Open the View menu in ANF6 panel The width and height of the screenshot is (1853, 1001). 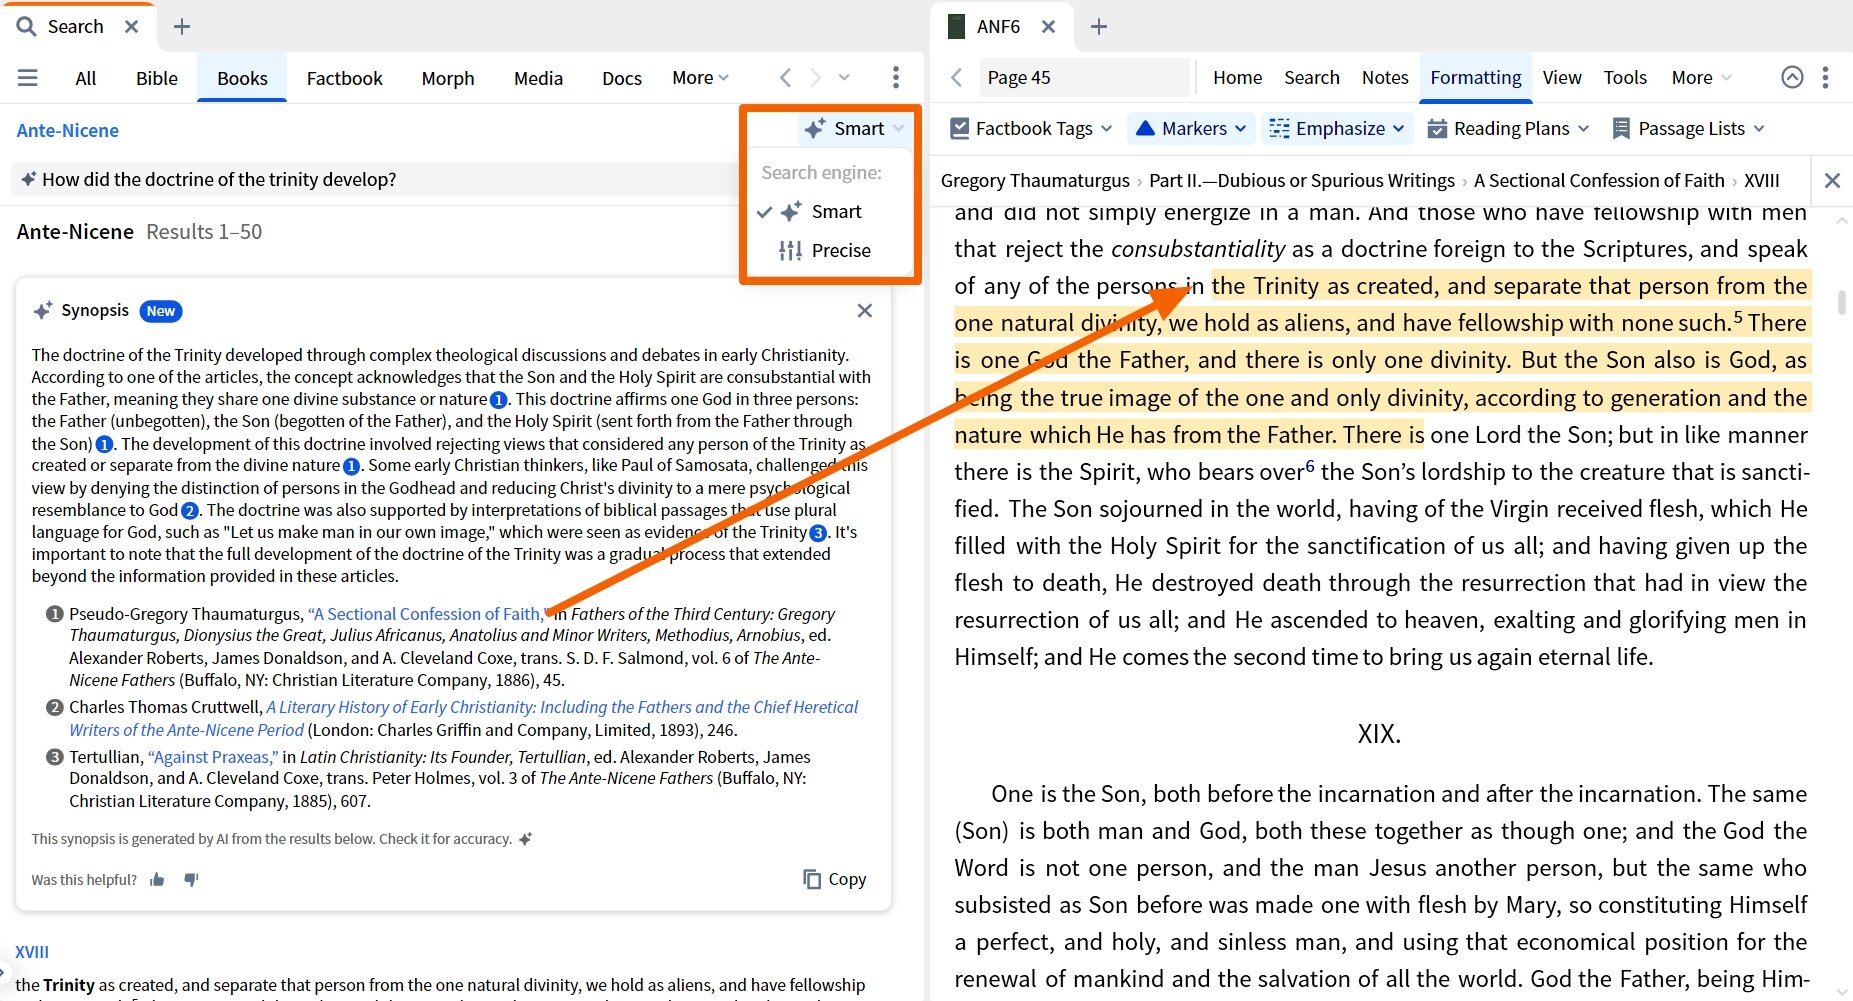pos(1562,78)
